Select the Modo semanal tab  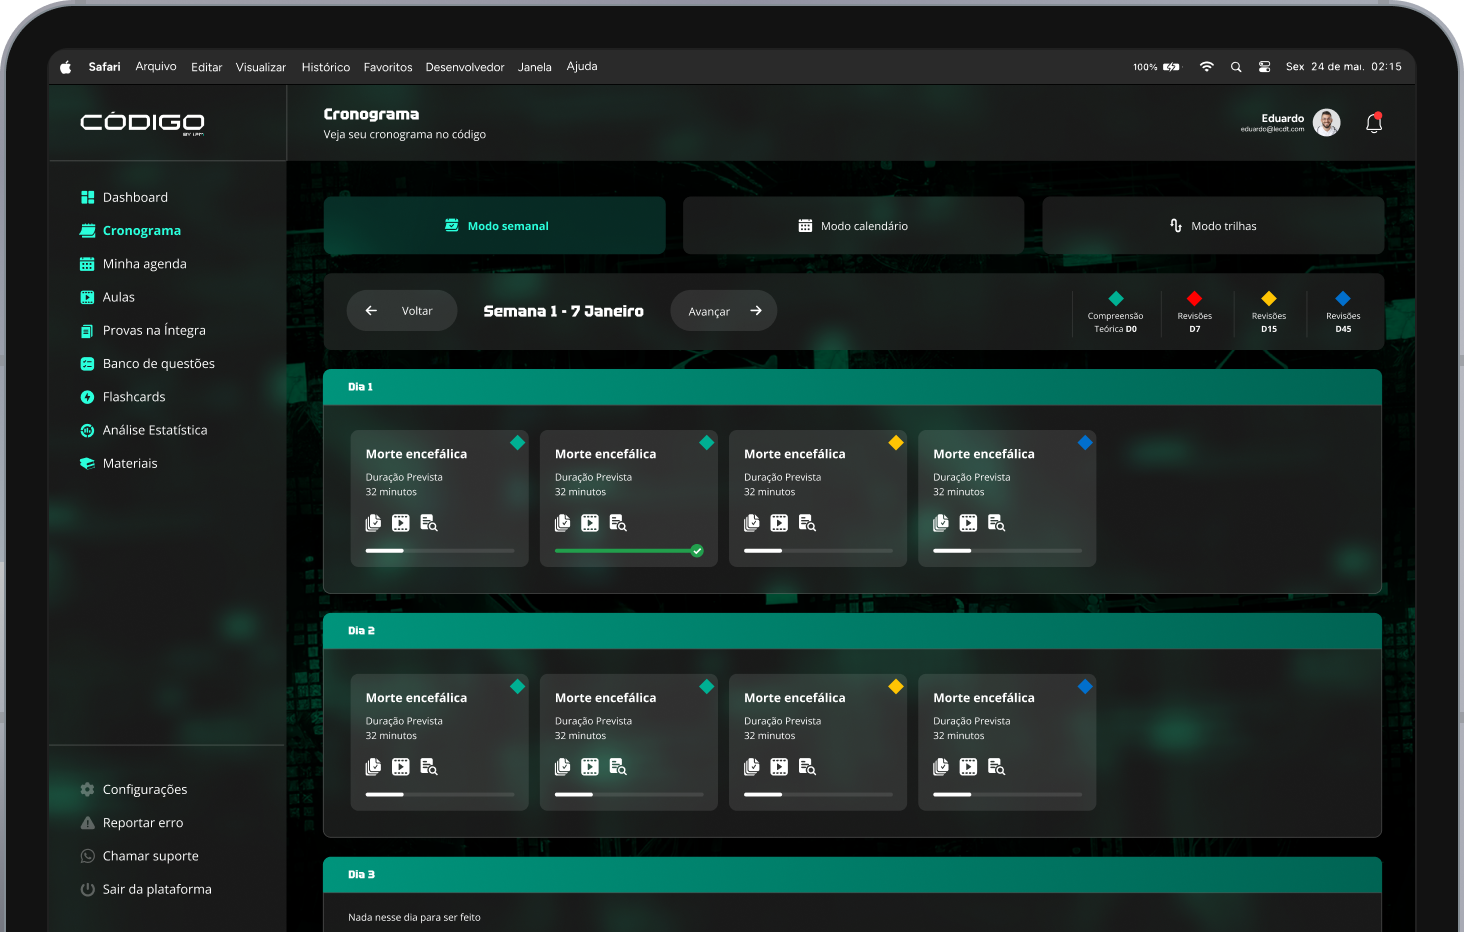coord(495,226)
